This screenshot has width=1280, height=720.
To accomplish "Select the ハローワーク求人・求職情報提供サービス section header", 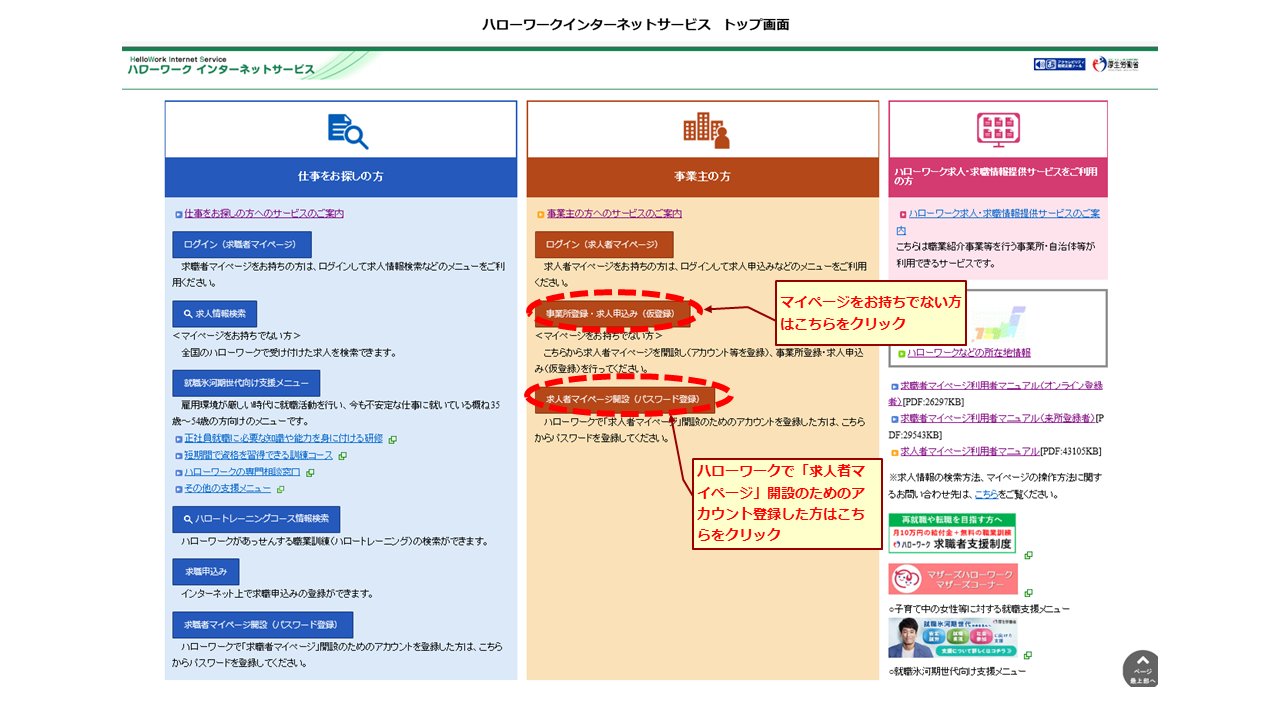I will (x=998, y=176).
